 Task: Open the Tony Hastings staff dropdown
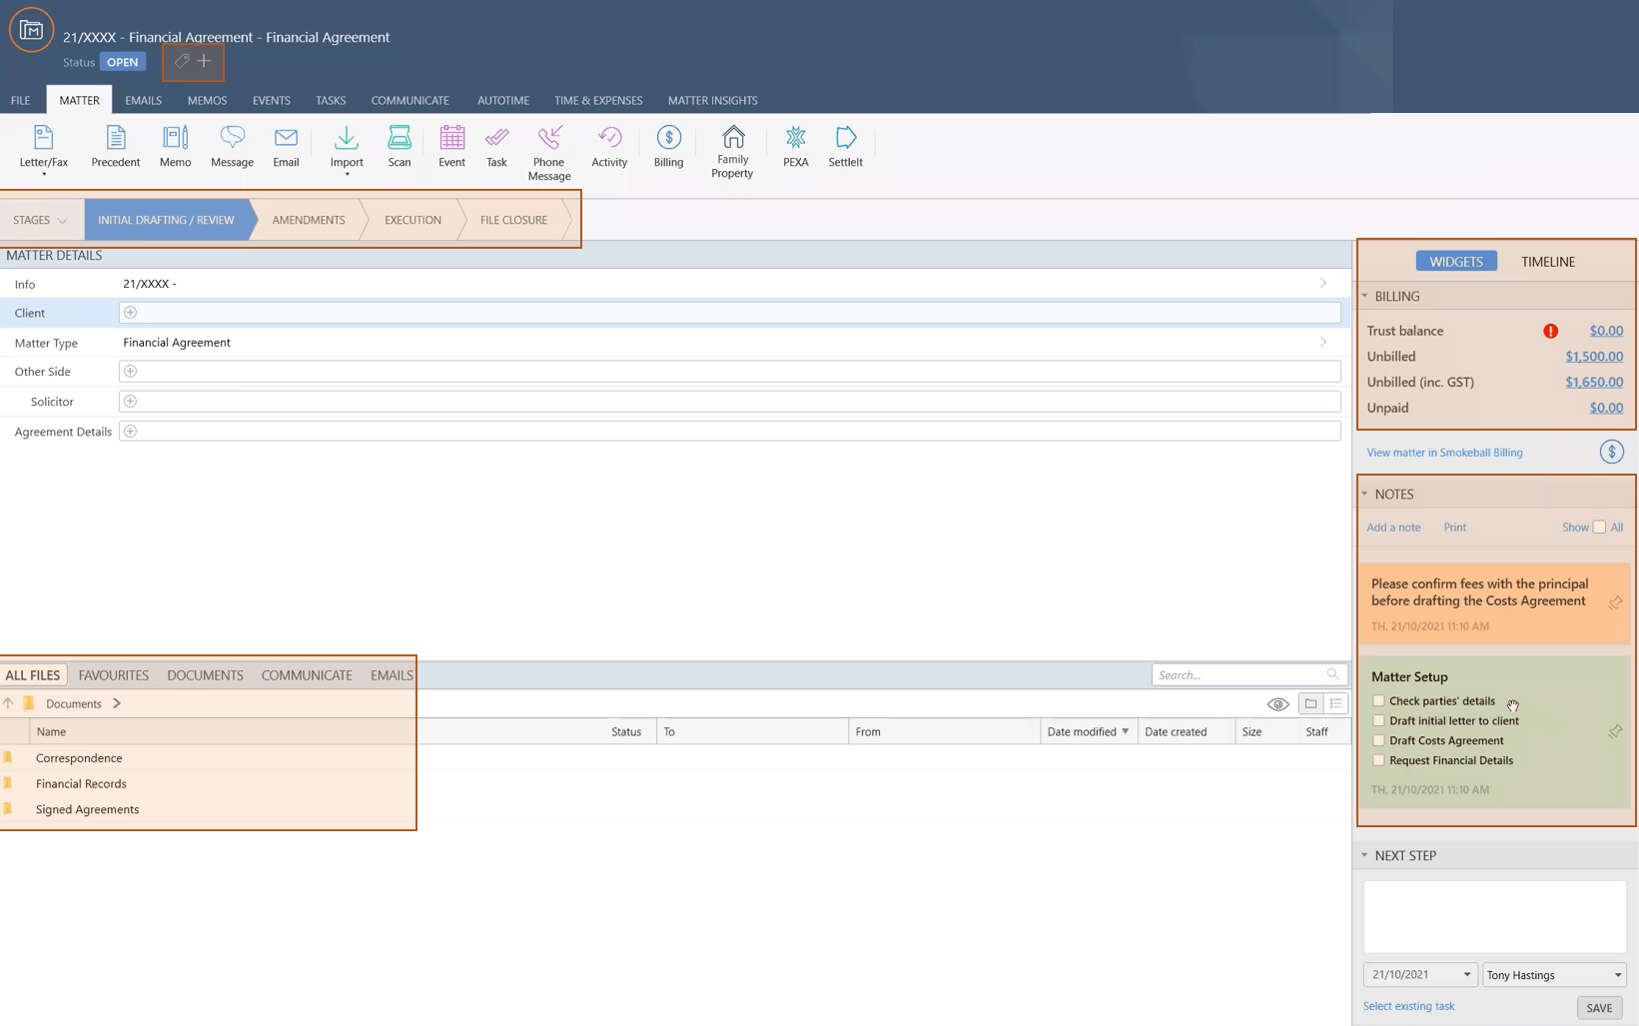tap(1554, 974)
